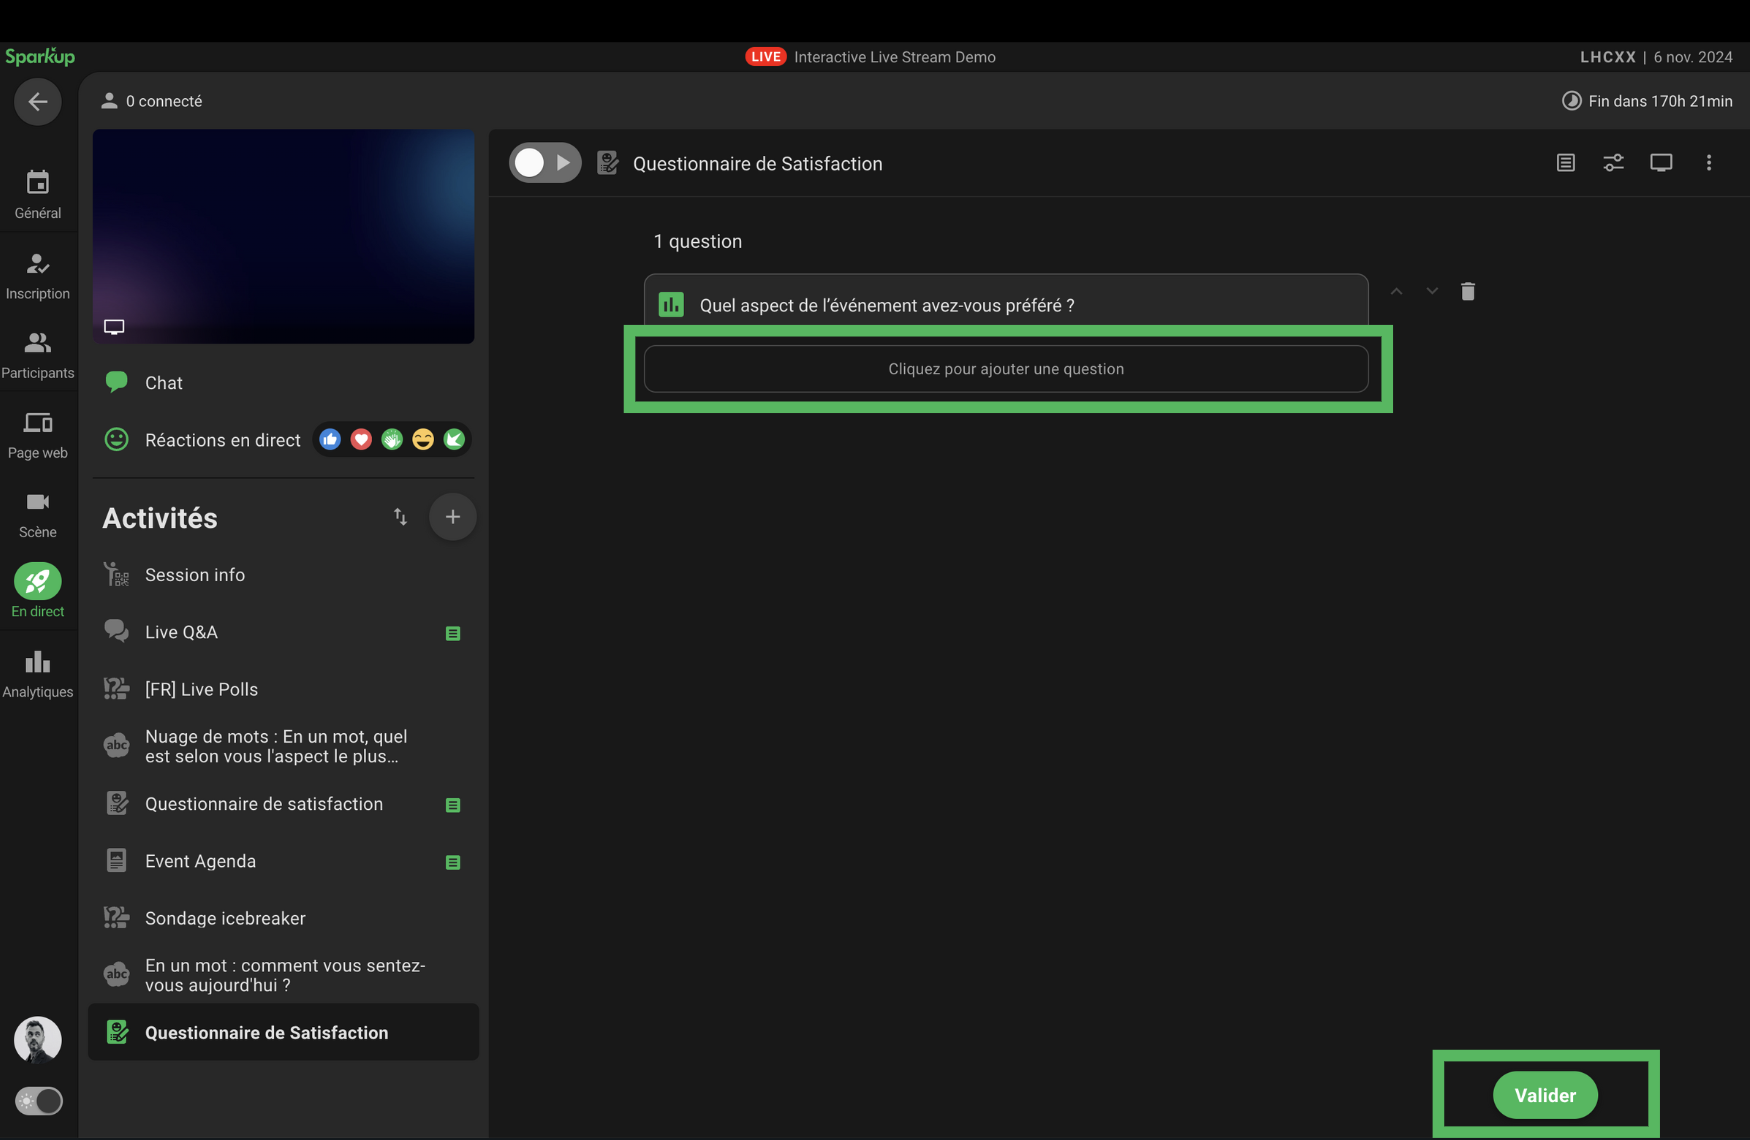Delete the question with trash icon
Image resolution: width=1750 pixels, height=1140 pixels.
point(1467,292)
